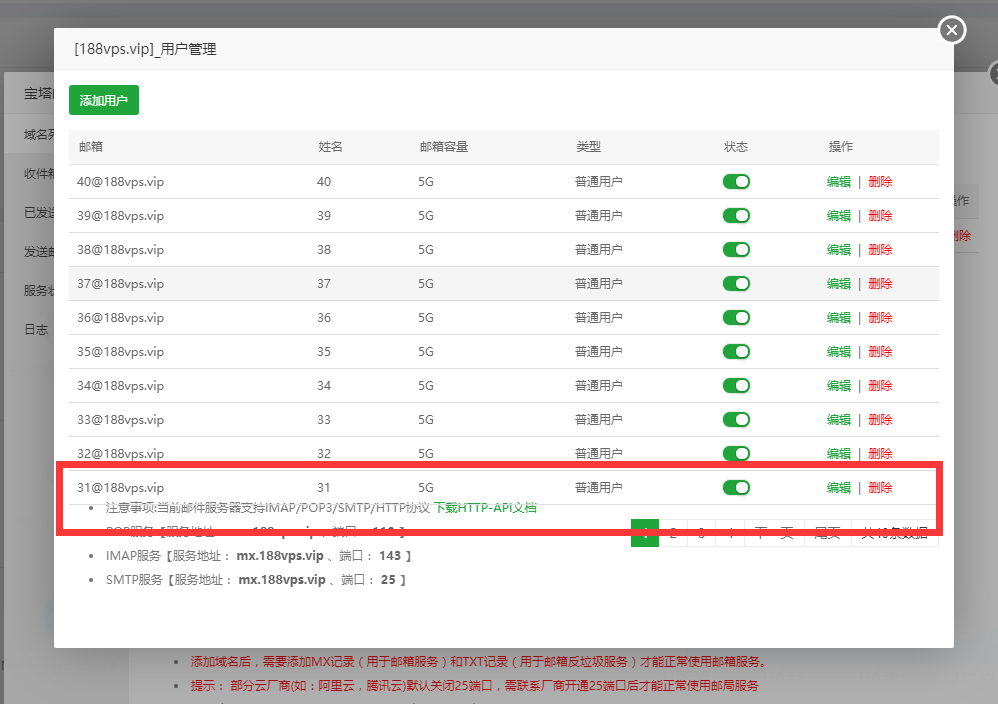Toggle status switch for 31@188vps.vip

point(736,488)
